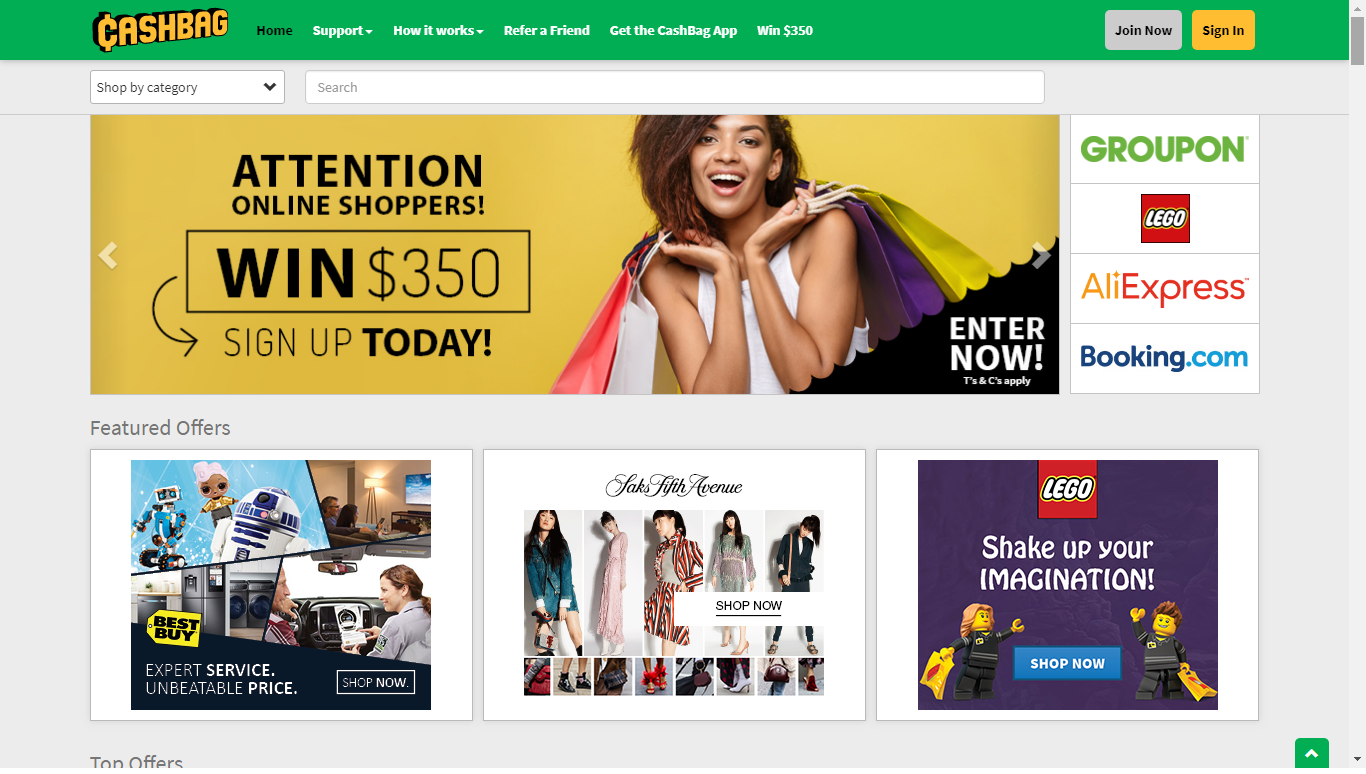This screenshot has width=1366, height=774.
Task: Click the Join Now button
Action: [x=1143, y=30]
